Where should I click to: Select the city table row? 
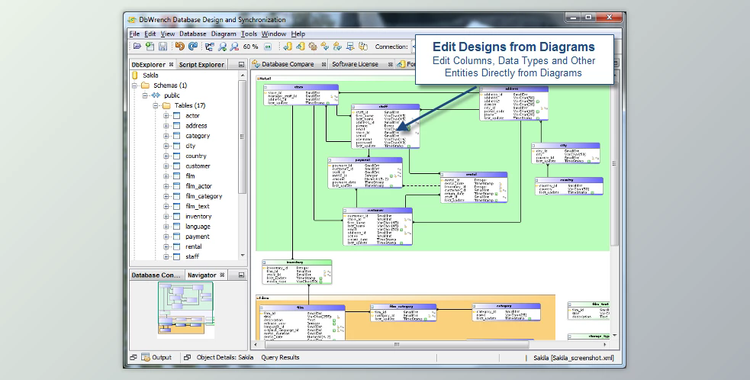coord(190,146)
